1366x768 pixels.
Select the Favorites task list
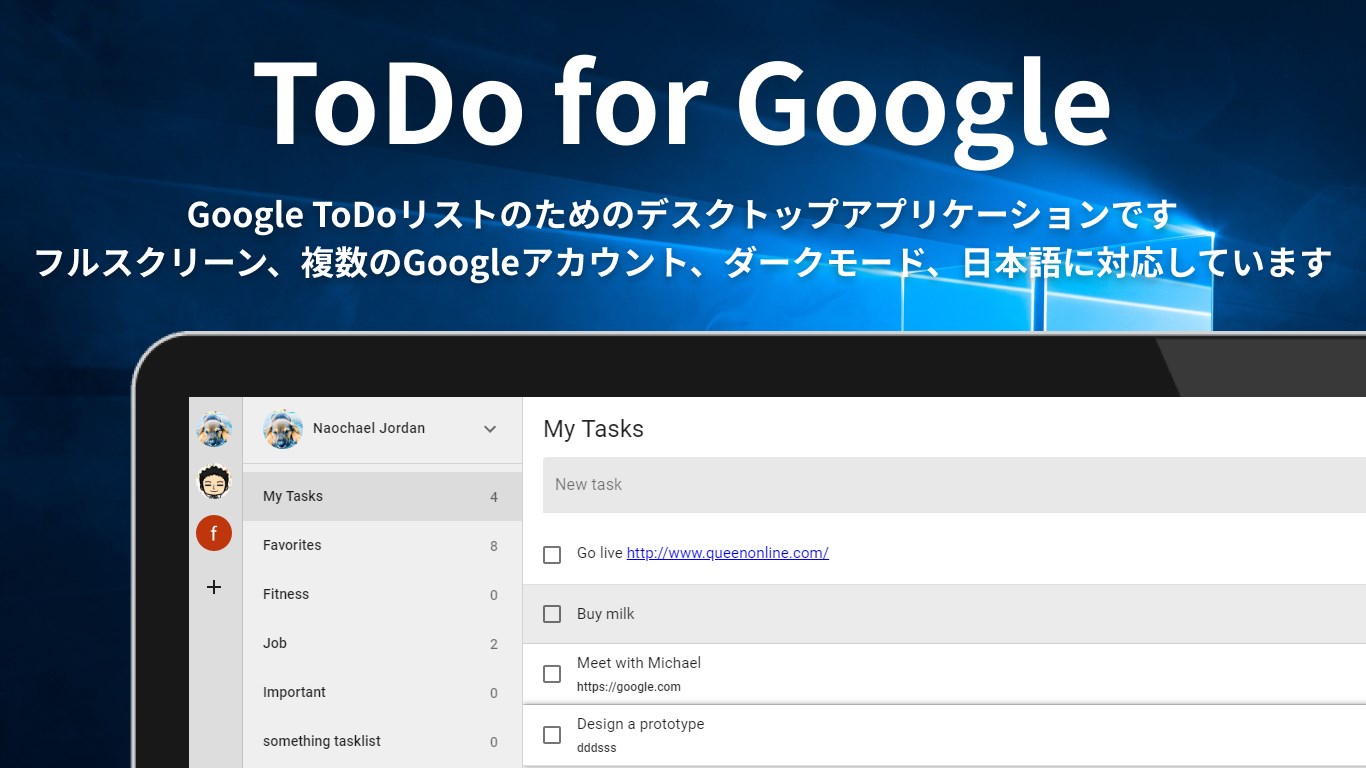tap(292, 545)
